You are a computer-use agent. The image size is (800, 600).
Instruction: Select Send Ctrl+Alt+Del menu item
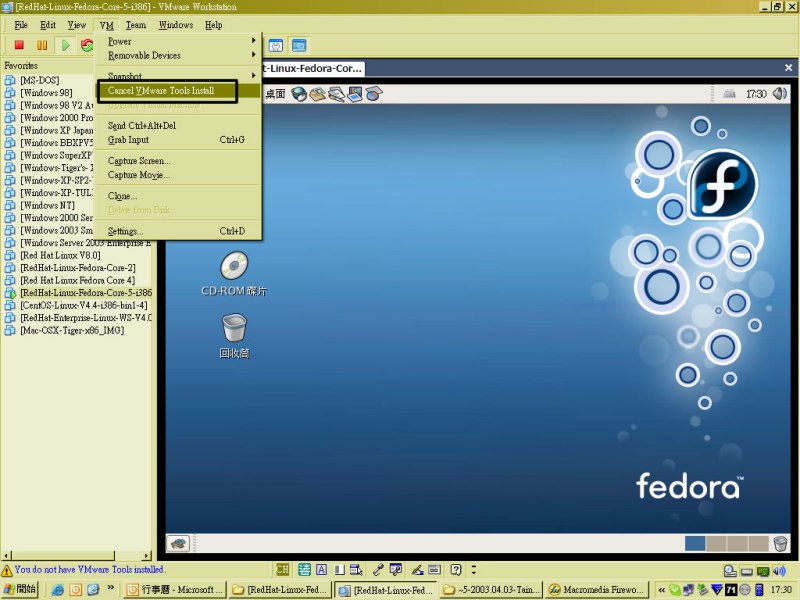[178, 126]
